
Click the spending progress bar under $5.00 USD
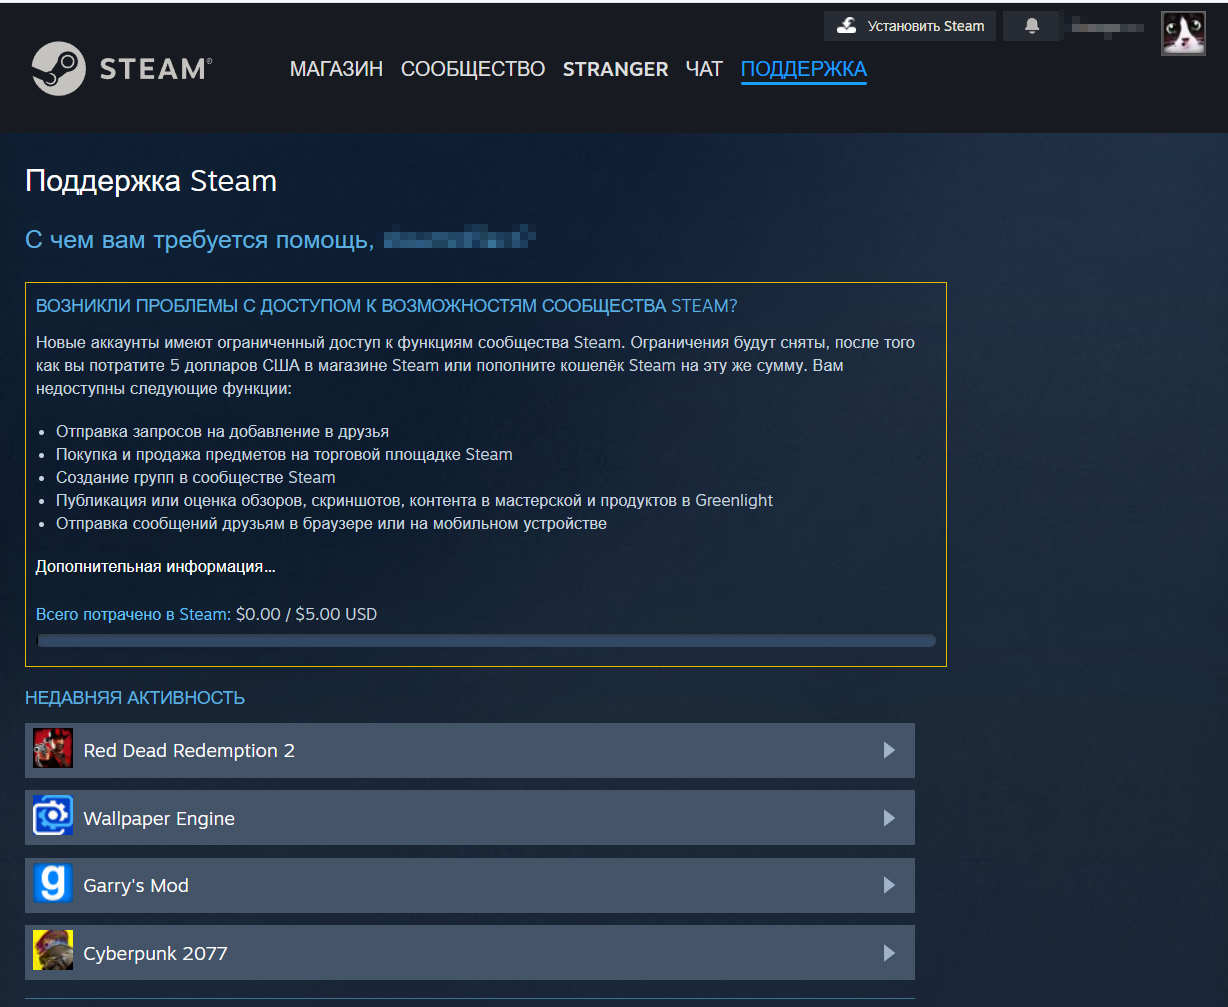pos(485,640)
